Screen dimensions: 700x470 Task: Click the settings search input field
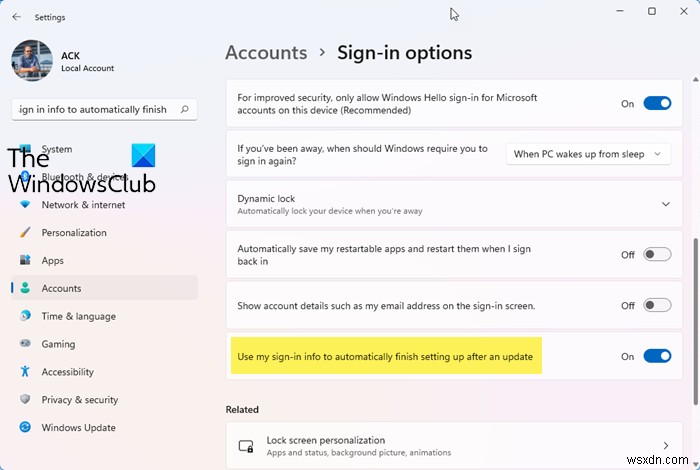coord(104,109)
